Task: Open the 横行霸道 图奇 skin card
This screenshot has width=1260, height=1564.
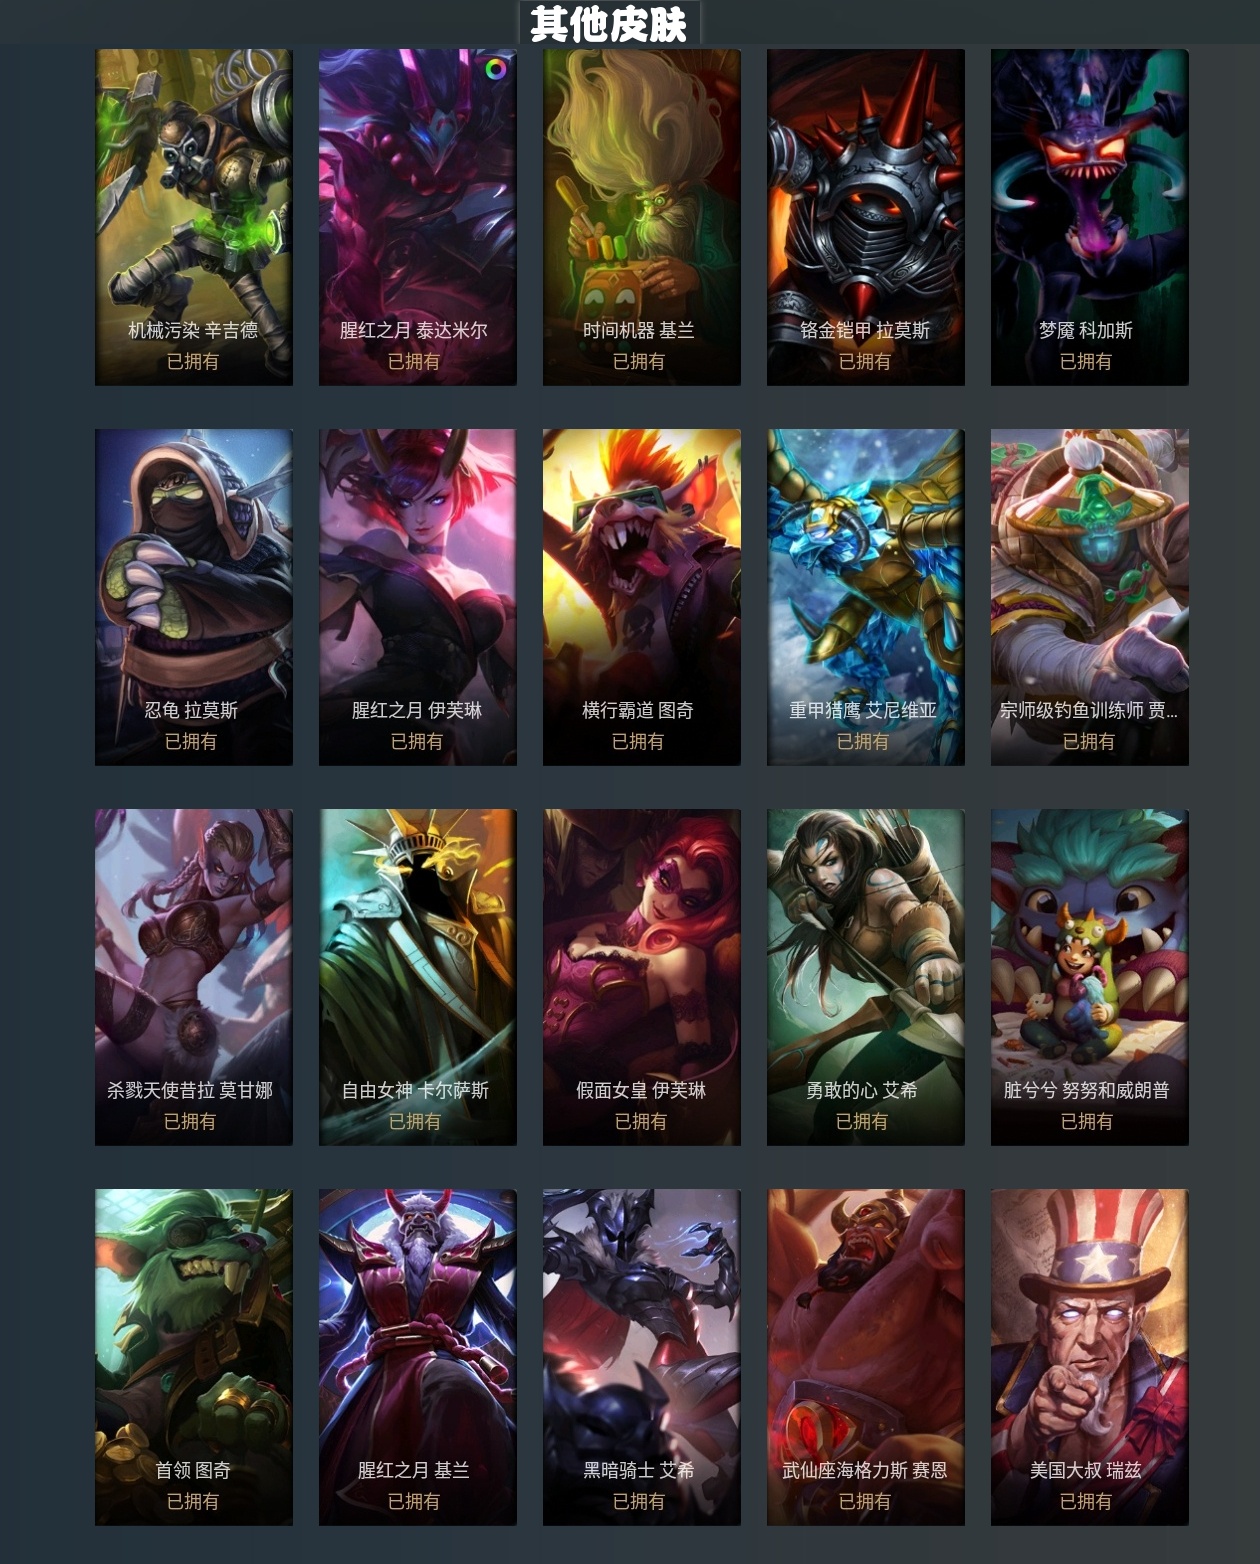Action: tap(642, 597)
